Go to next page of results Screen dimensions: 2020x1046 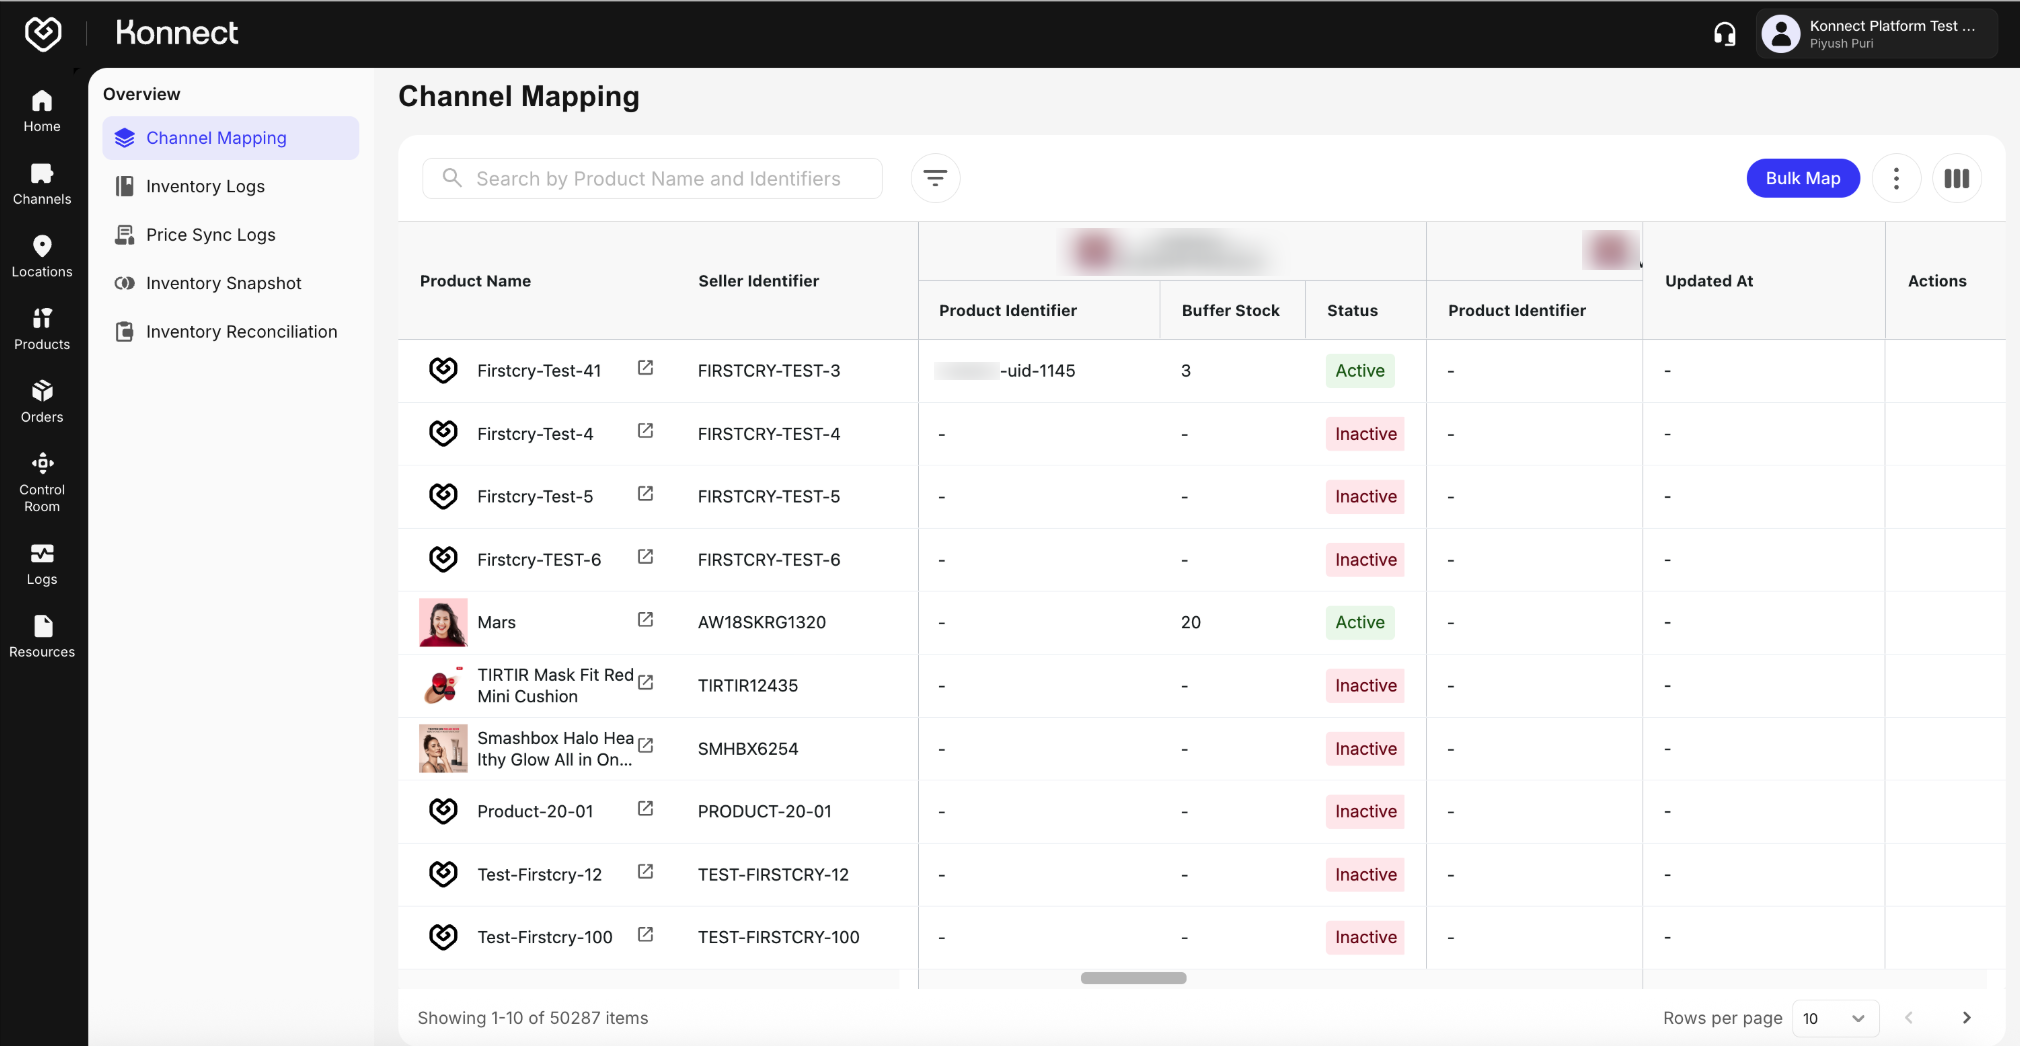click(x=1966, y=1018)
